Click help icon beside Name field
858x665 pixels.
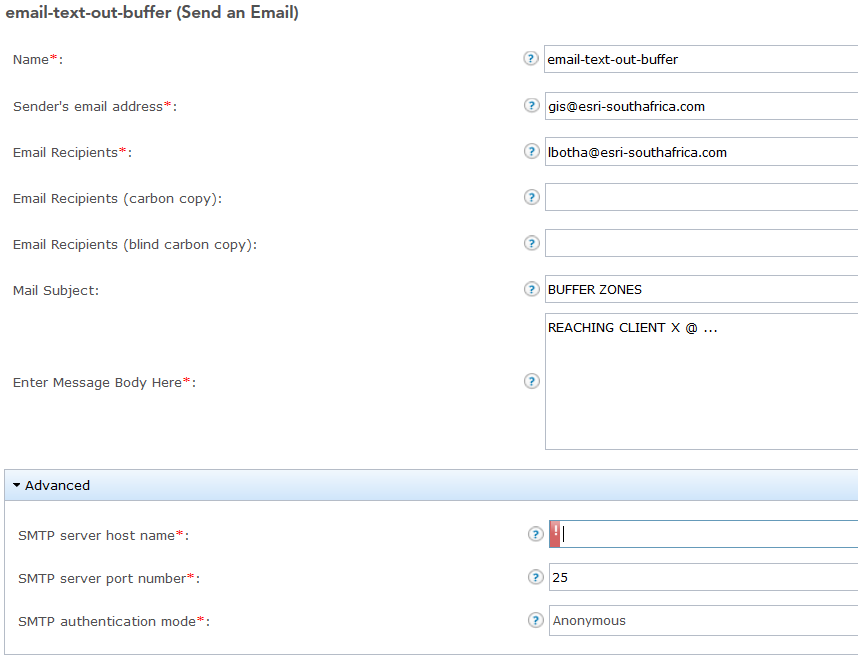pyautogui.click(x=531, y=59)
